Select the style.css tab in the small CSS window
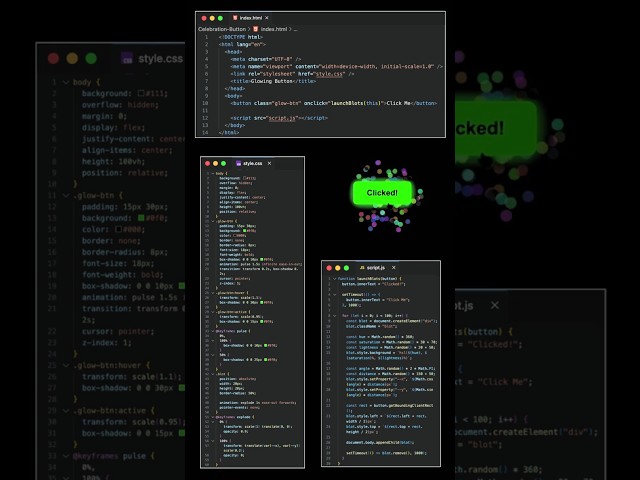This screenshot has height=480, width=640. click(253, 163)
